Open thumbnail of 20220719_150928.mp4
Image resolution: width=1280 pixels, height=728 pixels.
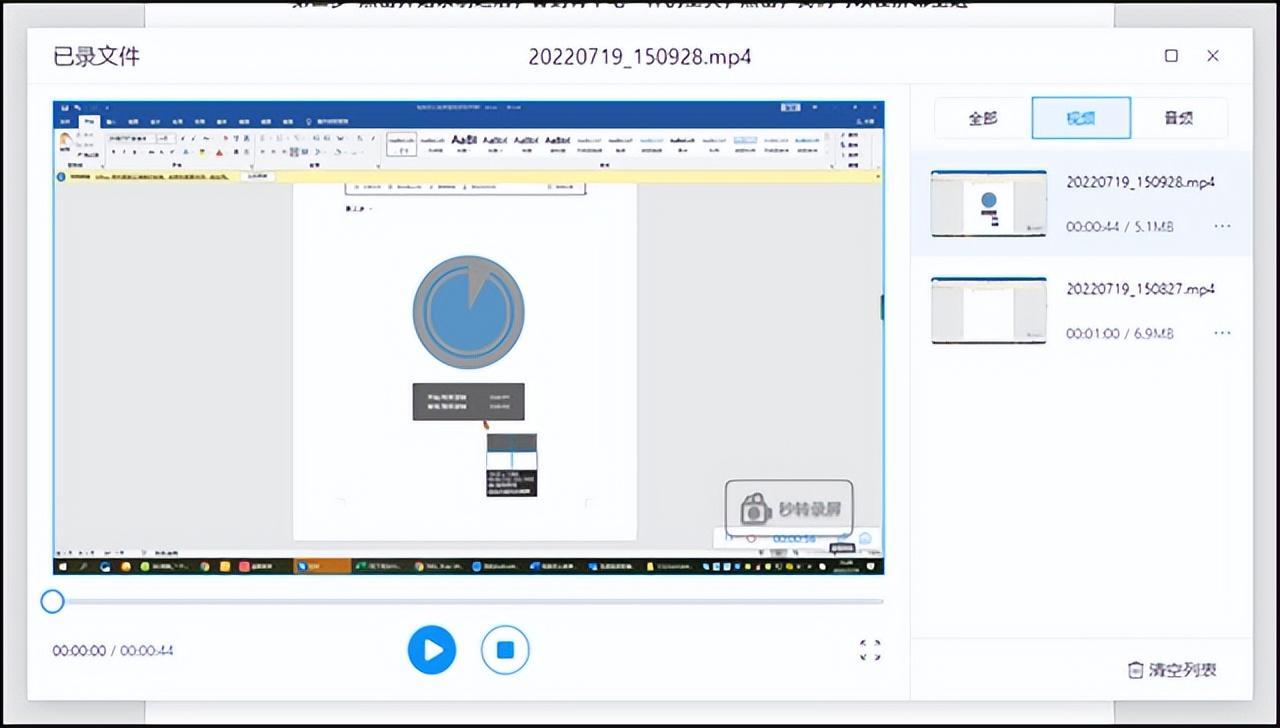(989, 203)
